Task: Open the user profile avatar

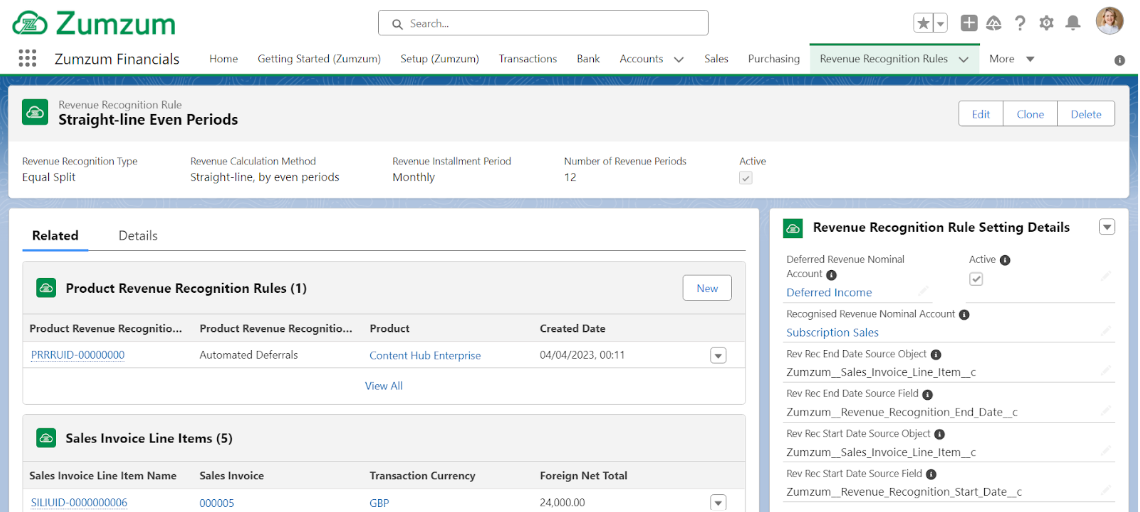Action: tap(1109, 21)
